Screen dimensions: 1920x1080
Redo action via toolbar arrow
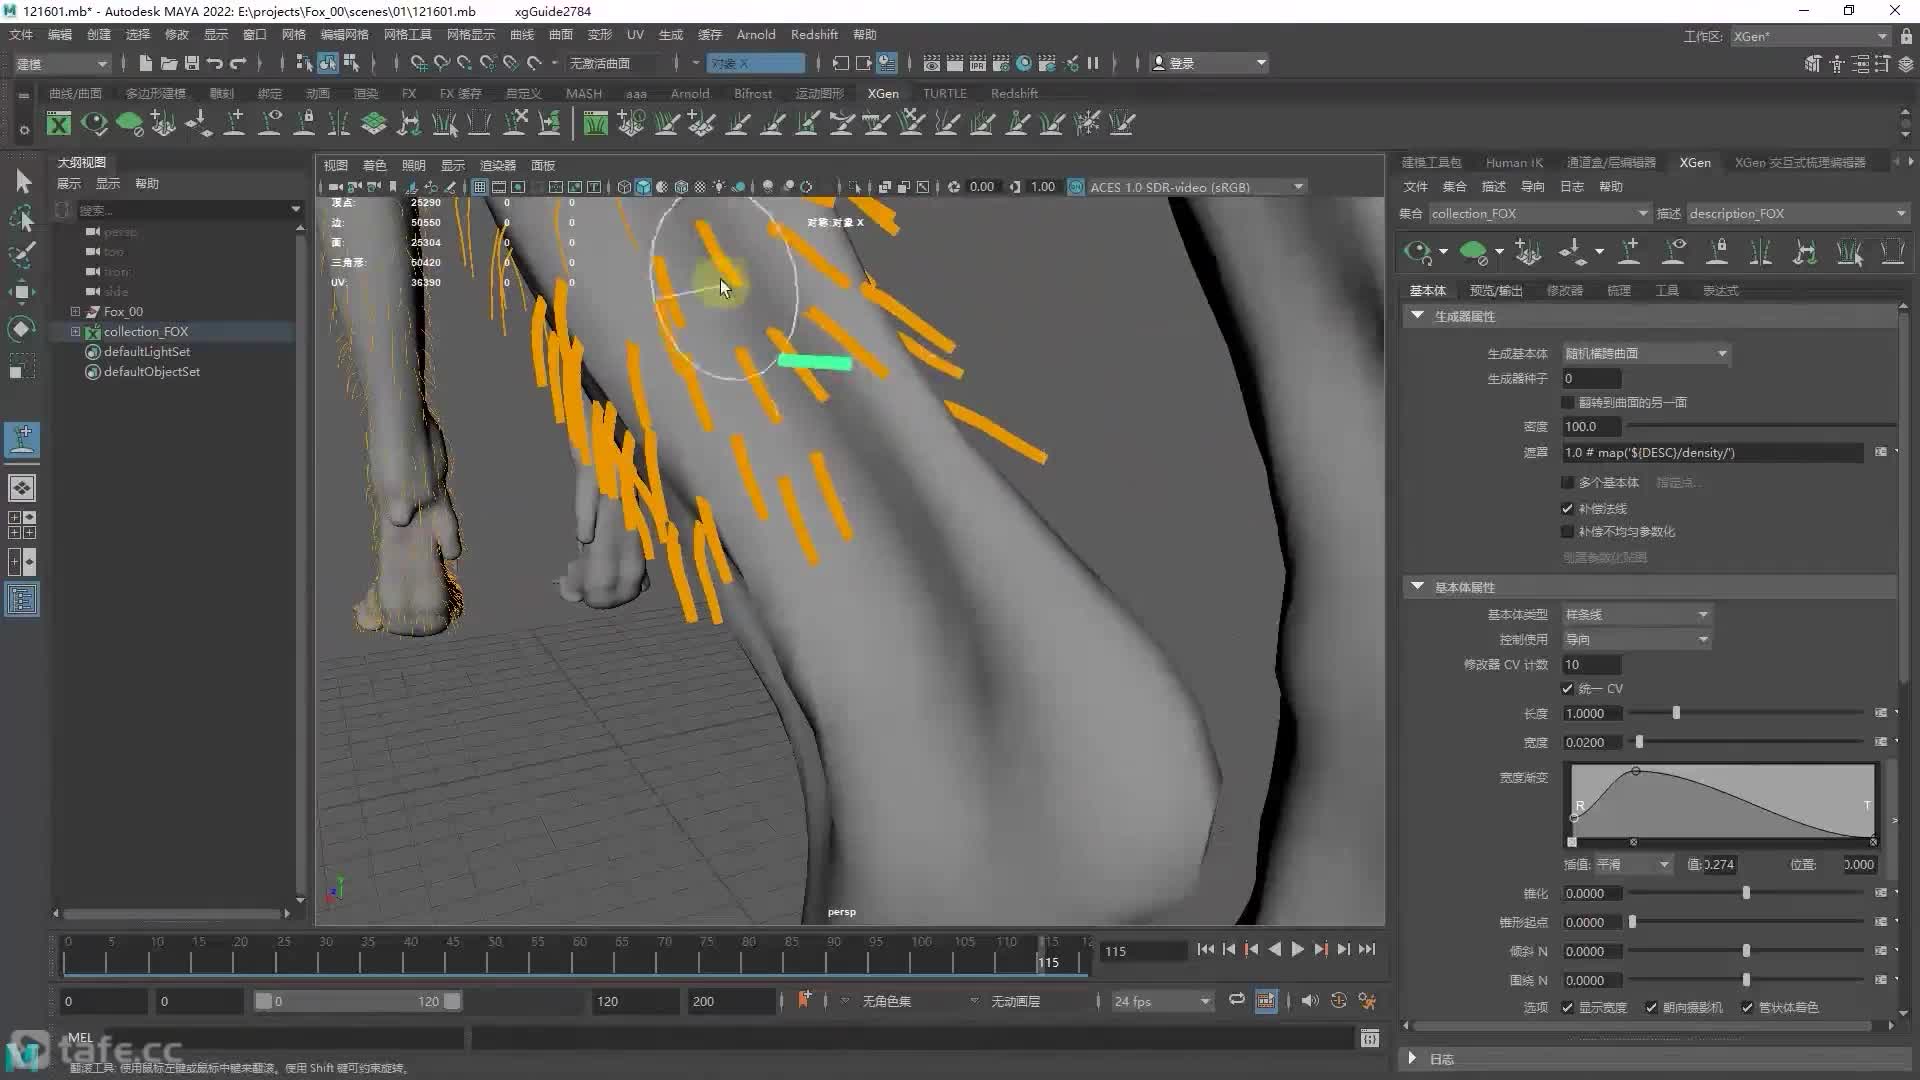238,63
